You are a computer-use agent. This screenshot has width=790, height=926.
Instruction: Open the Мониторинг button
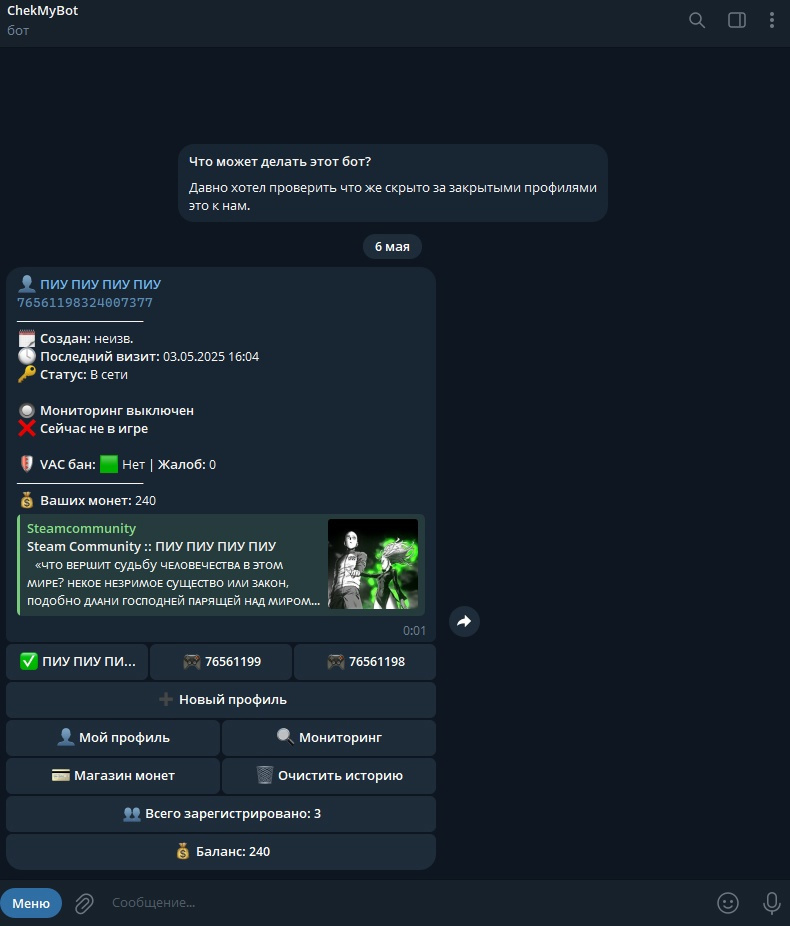(329, 738)
